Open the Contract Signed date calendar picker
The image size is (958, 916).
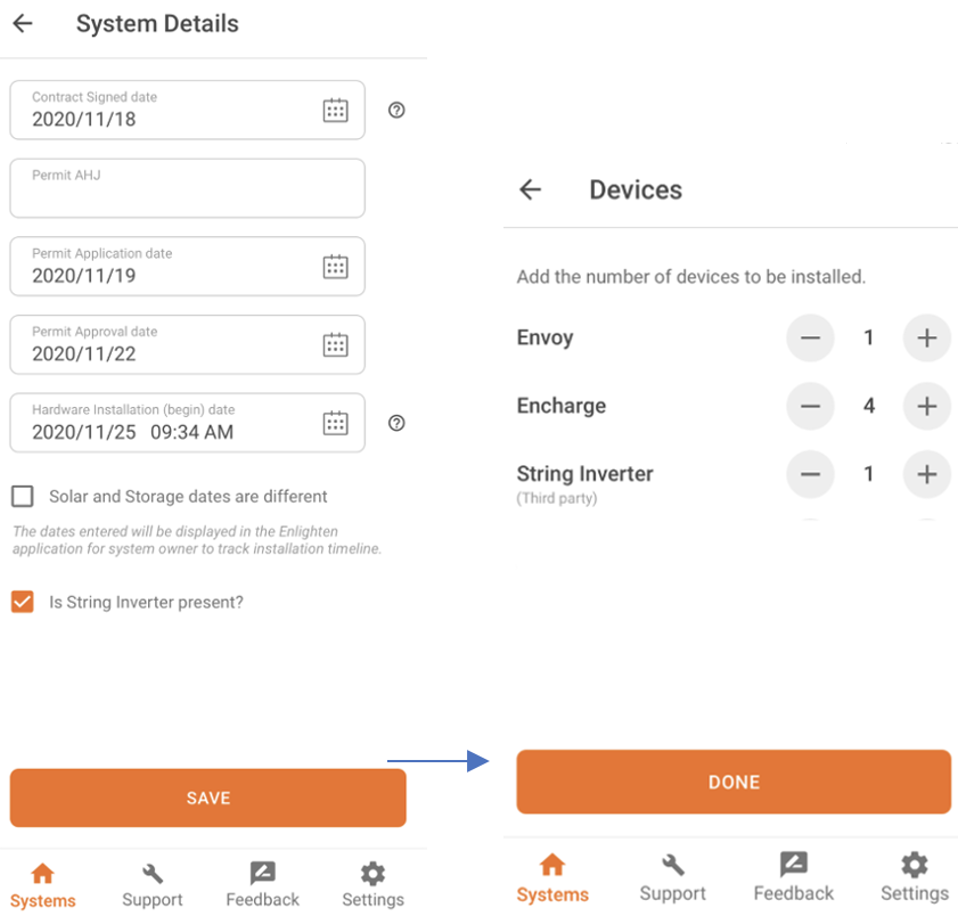click(x=336, y=110)
